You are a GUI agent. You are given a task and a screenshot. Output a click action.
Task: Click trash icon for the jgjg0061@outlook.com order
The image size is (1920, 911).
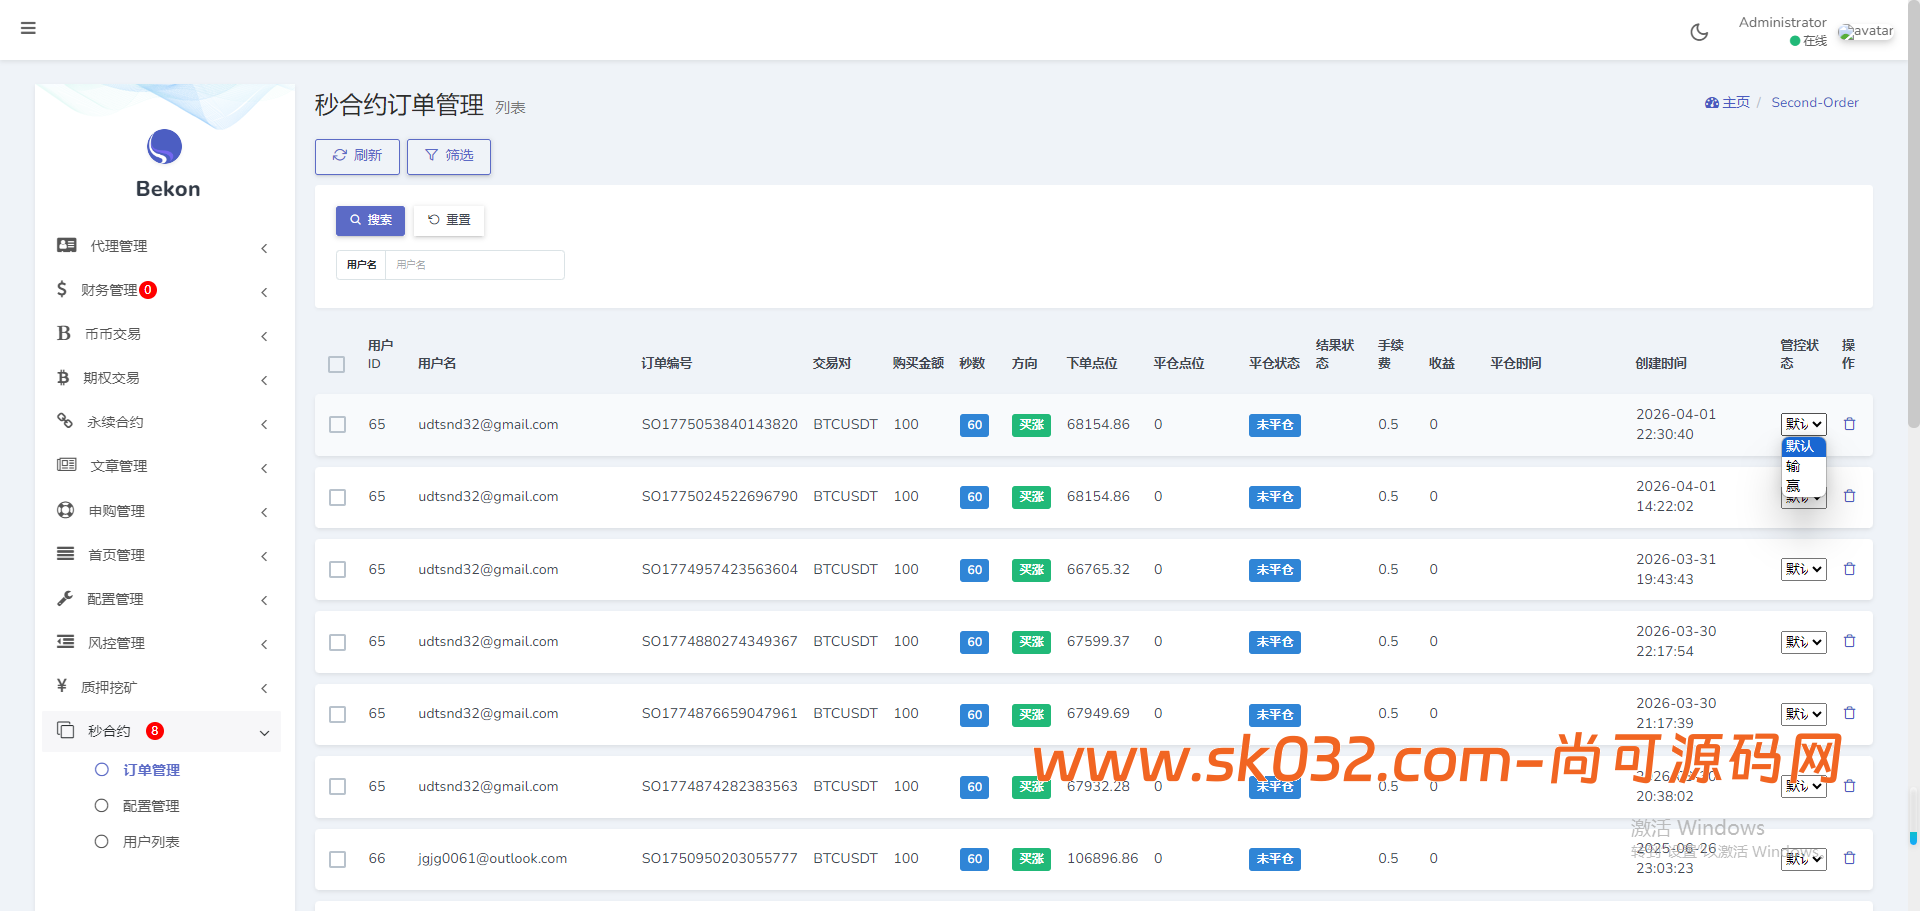click(x=1849, y=858)
